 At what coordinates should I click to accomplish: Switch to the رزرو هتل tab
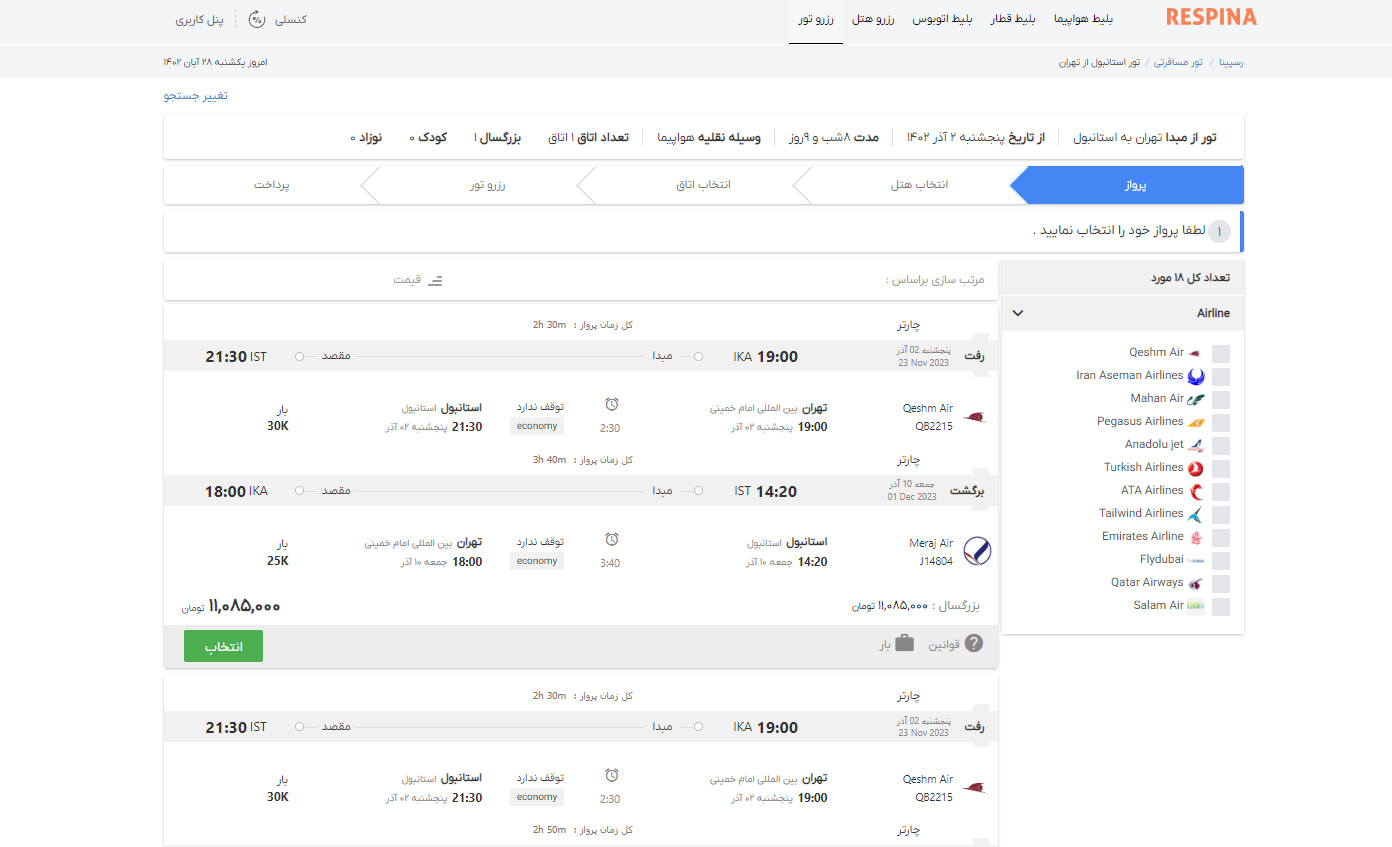tap(875, 18)
